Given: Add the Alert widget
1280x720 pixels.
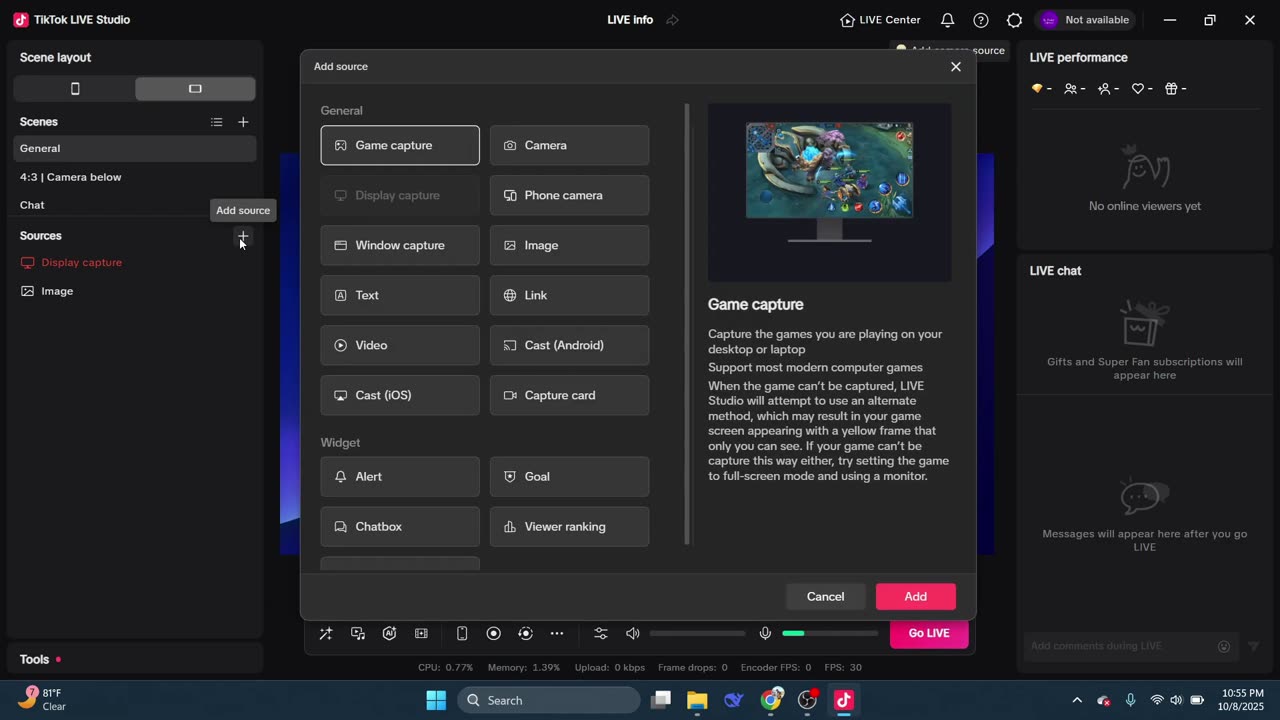Looking at the screenshot, I should click(400, 476).
